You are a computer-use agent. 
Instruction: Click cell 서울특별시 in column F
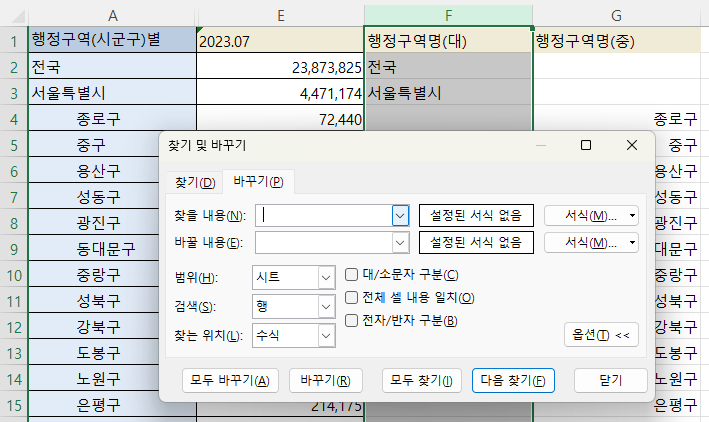(x=449, y=93)
